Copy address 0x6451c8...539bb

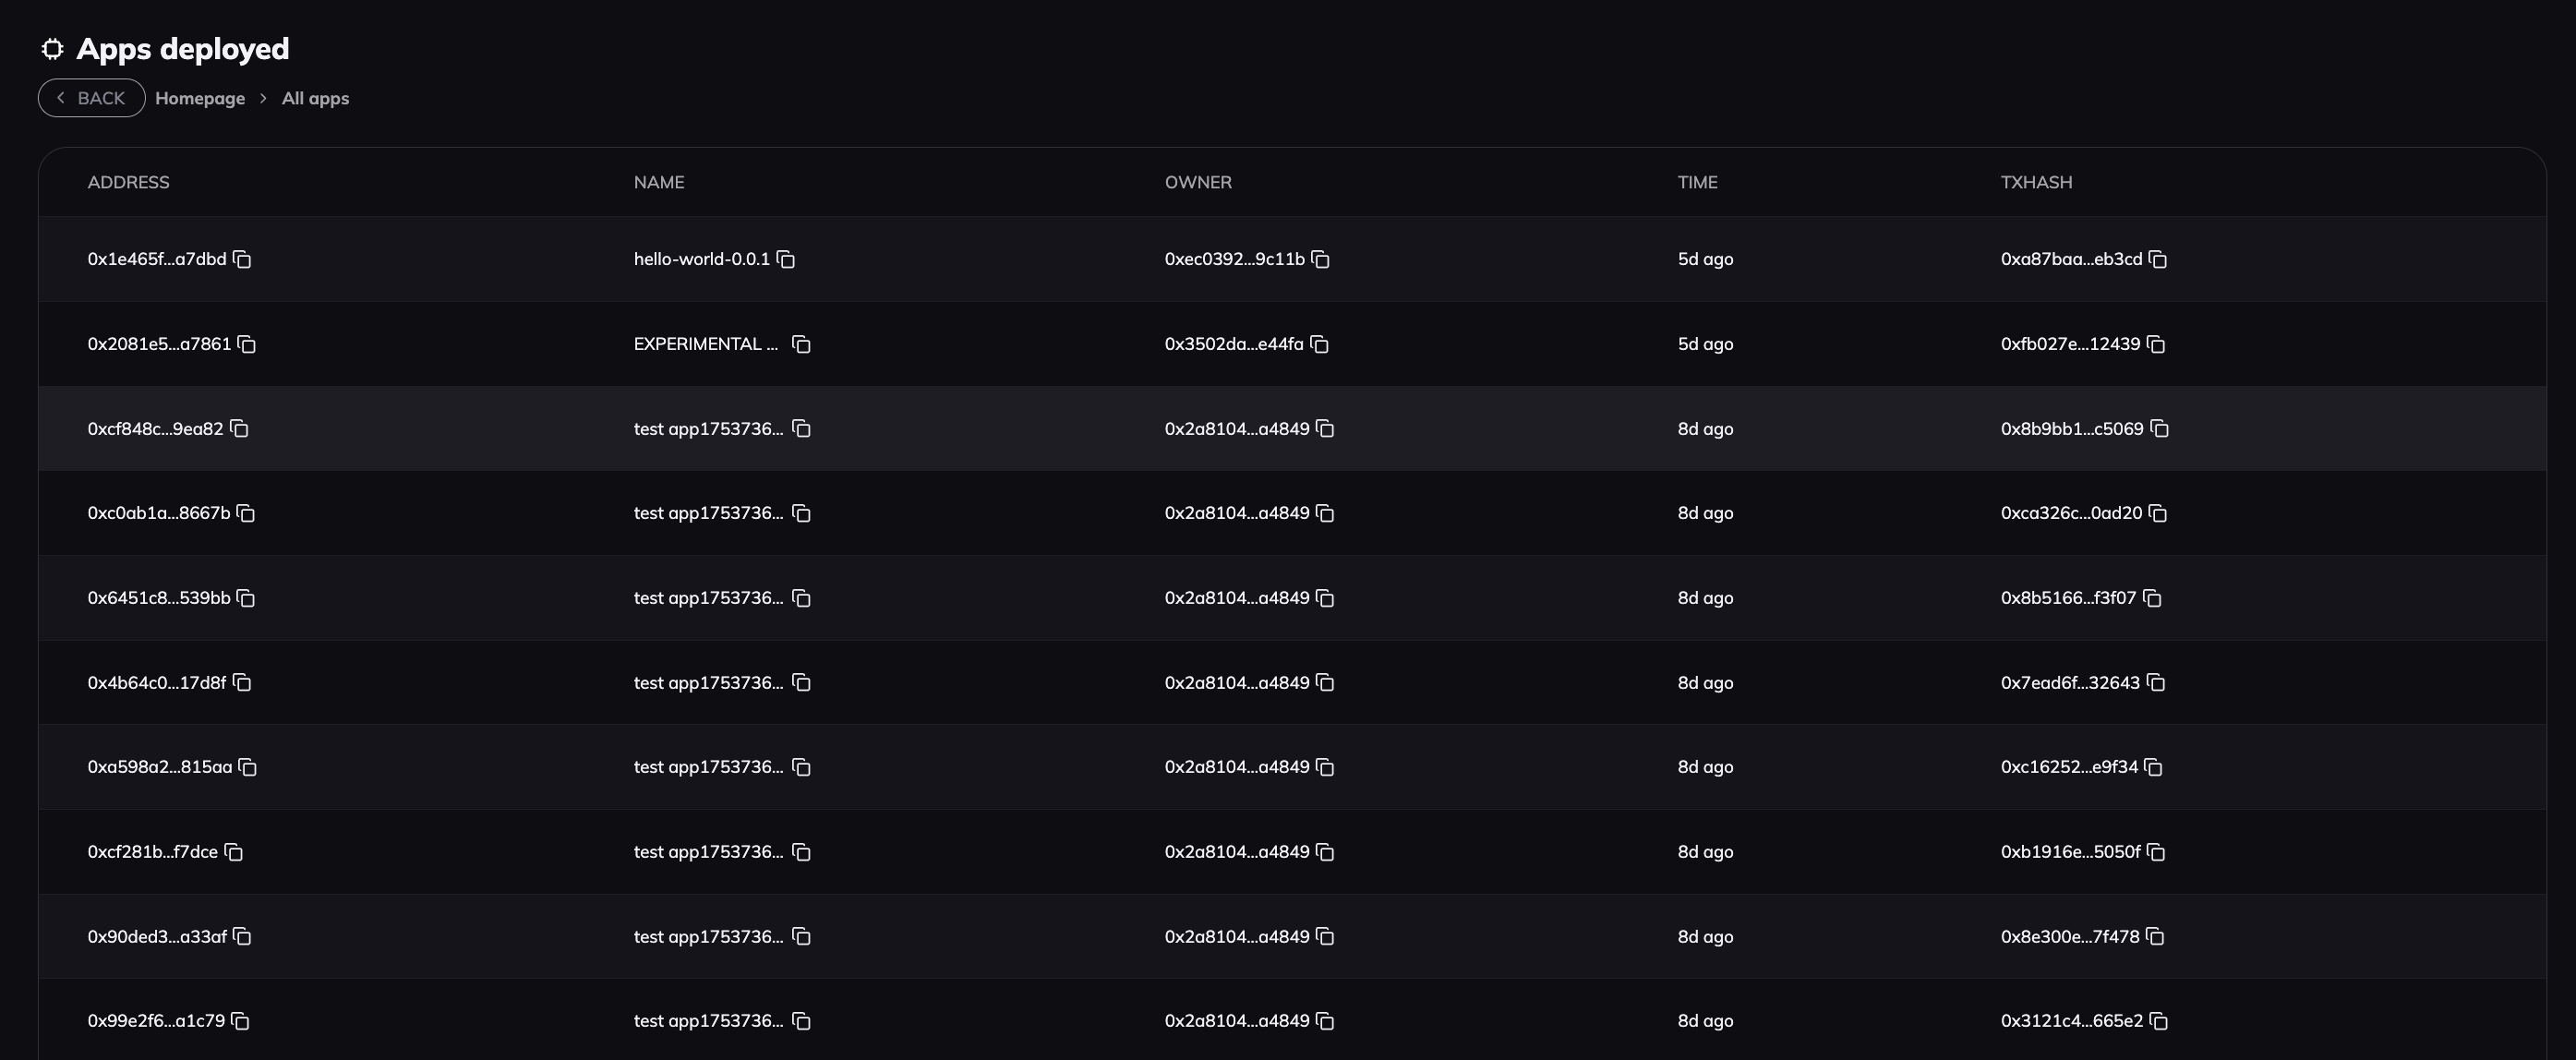[246, 599]
